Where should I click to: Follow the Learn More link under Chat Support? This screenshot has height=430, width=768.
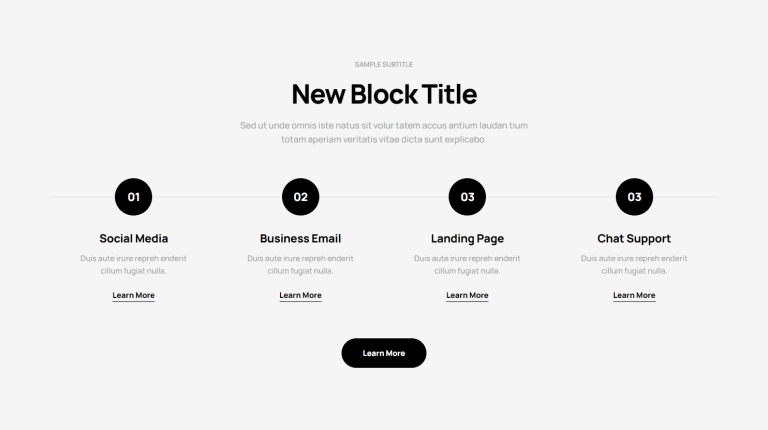pos(634,295)
